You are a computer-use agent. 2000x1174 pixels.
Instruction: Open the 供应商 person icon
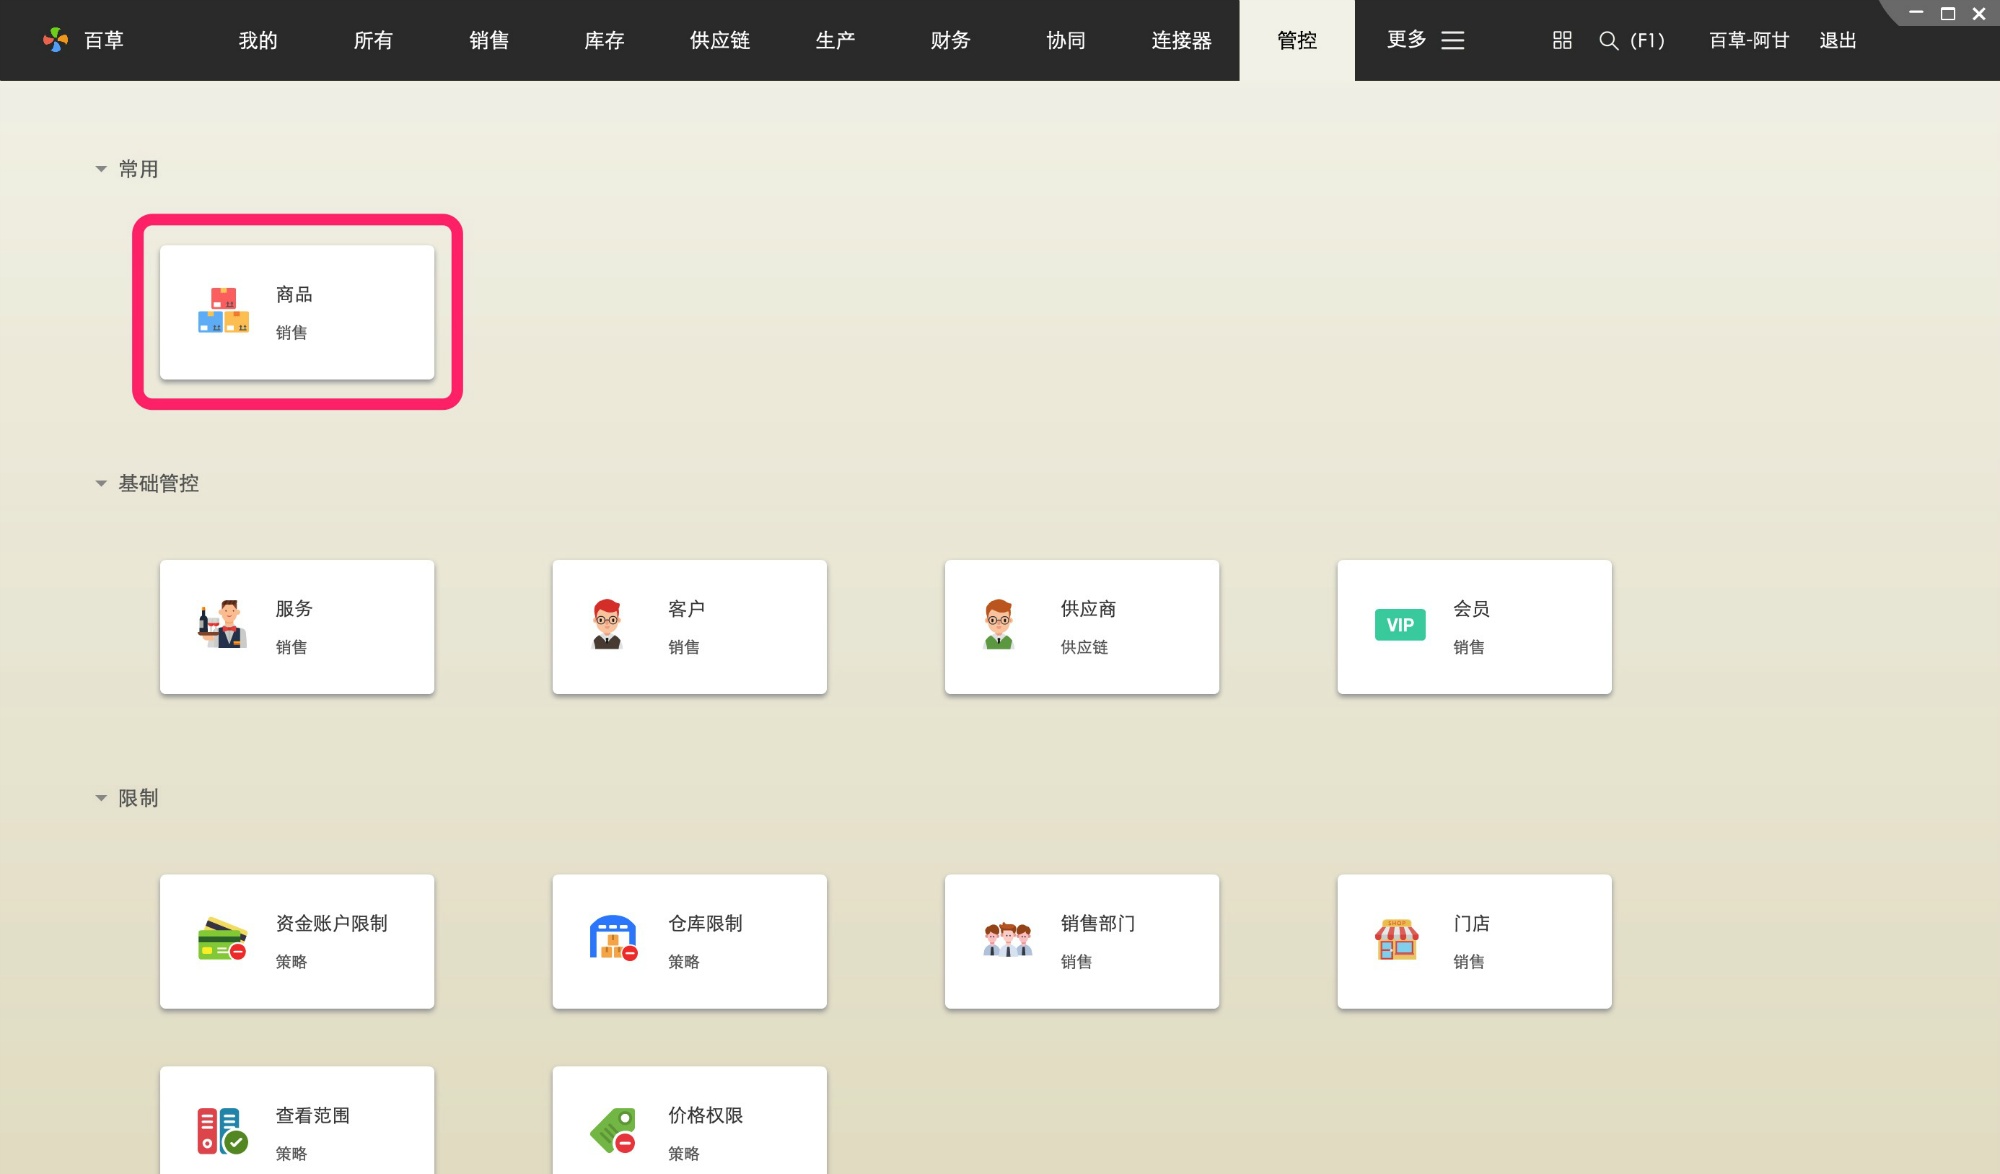pos(999,625)
